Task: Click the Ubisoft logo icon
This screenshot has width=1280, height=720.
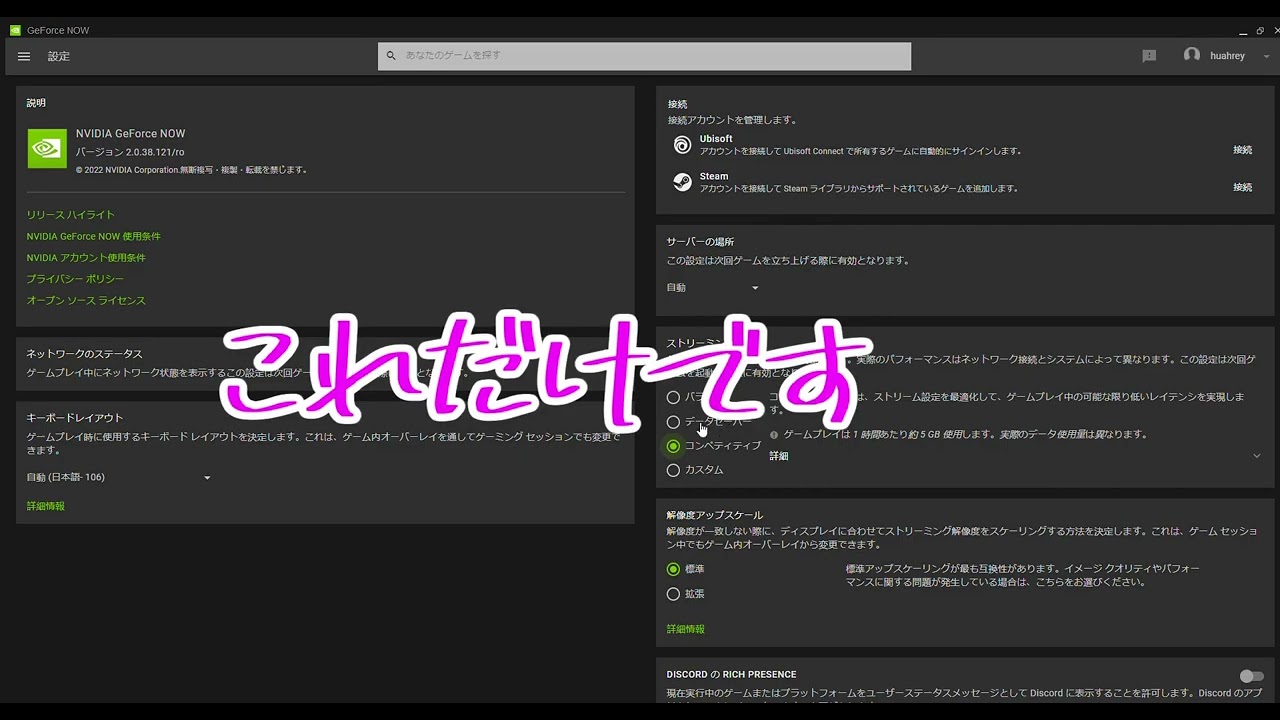Action: coord(682,145)
